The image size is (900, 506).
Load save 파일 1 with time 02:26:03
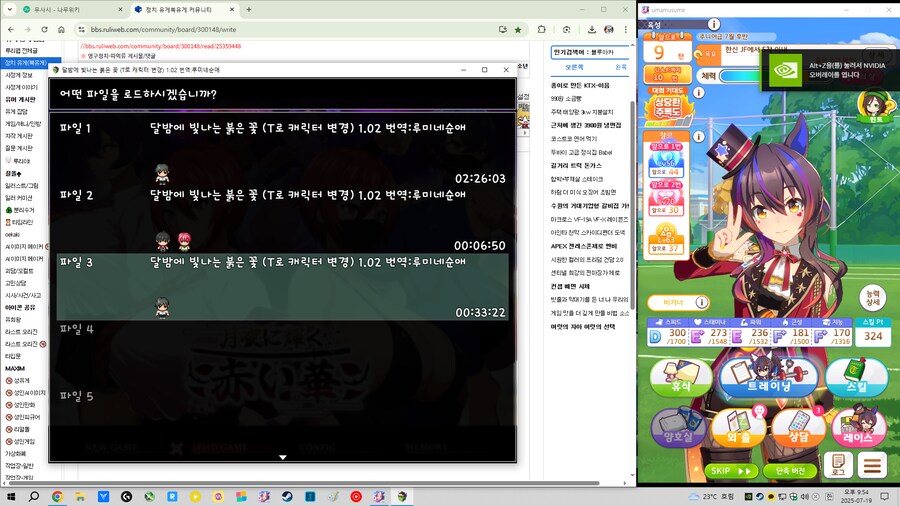tap(282, 153)
